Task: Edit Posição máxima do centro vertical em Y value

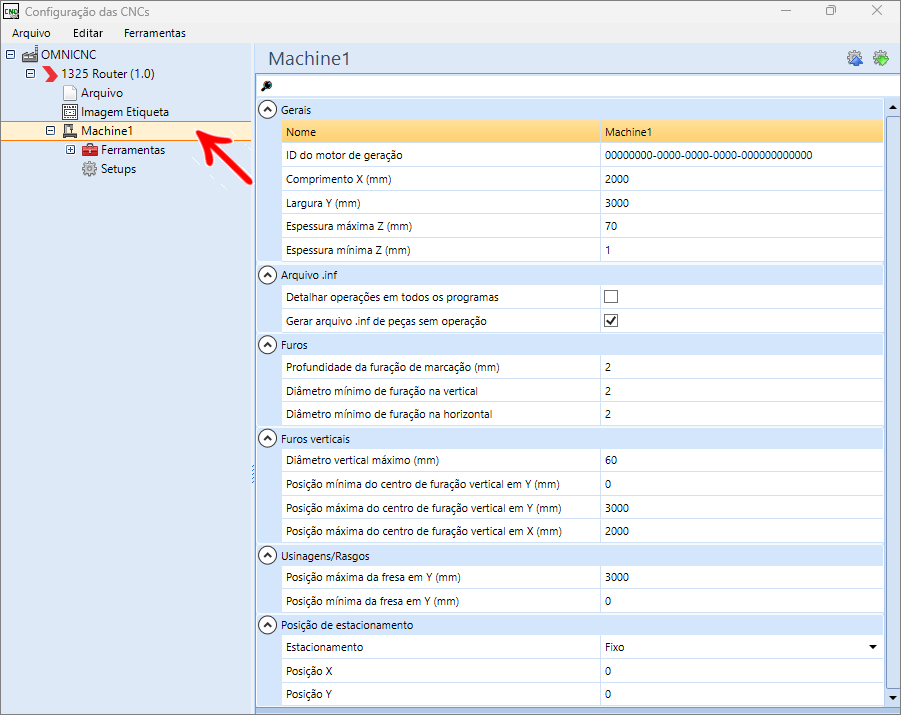Action: 741,508
